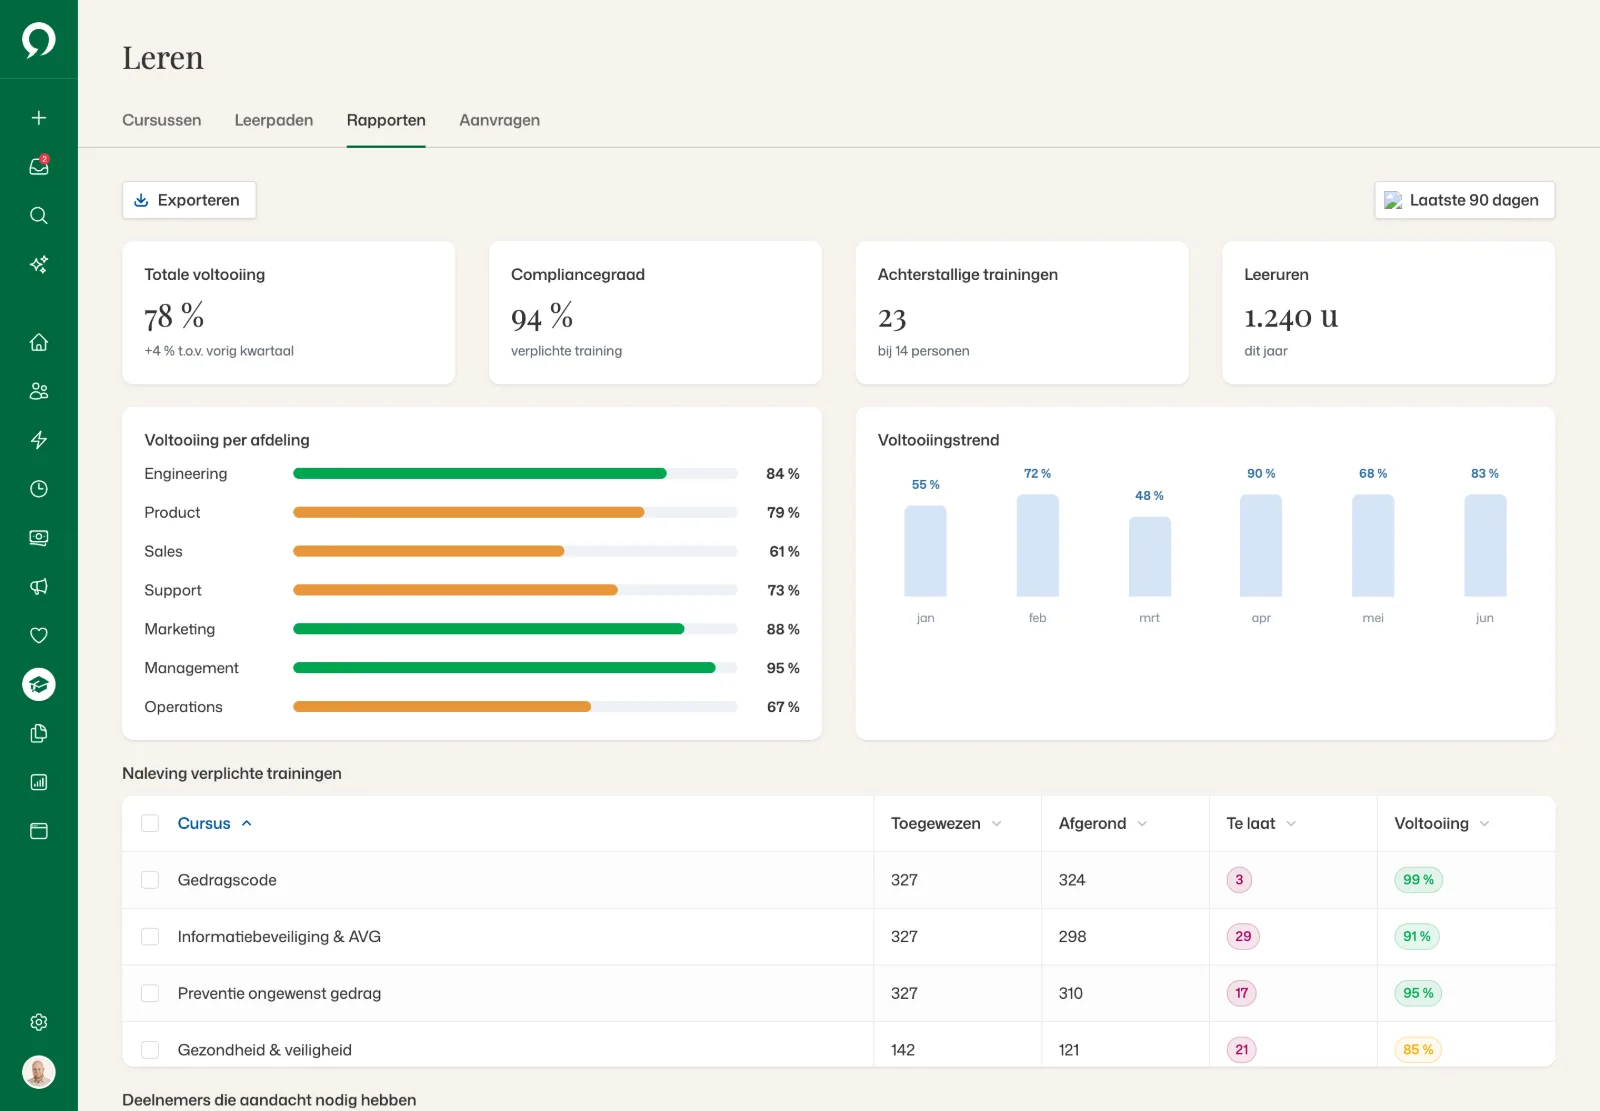Open search from the sidebar
Image resolution: width=1600 pixels, height=1111 pixels.
point(39,216)
